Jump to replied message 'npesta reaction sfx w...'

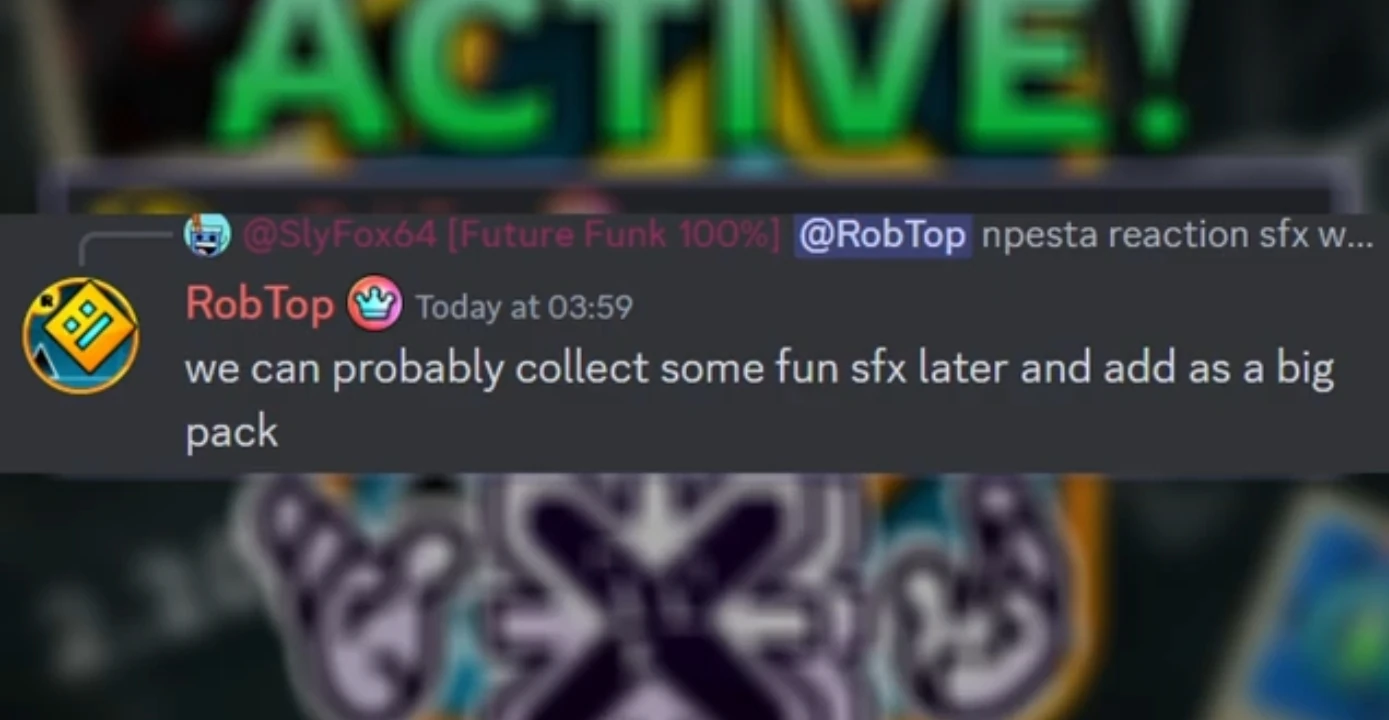(1178, 236)
